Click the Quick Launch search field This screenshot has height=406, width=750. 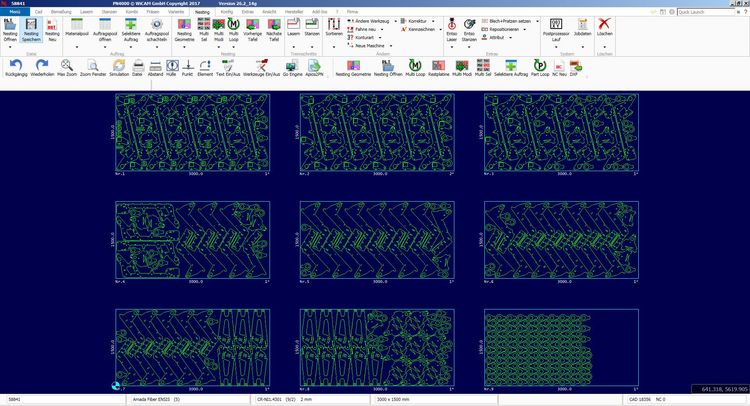tap(708, 12)
